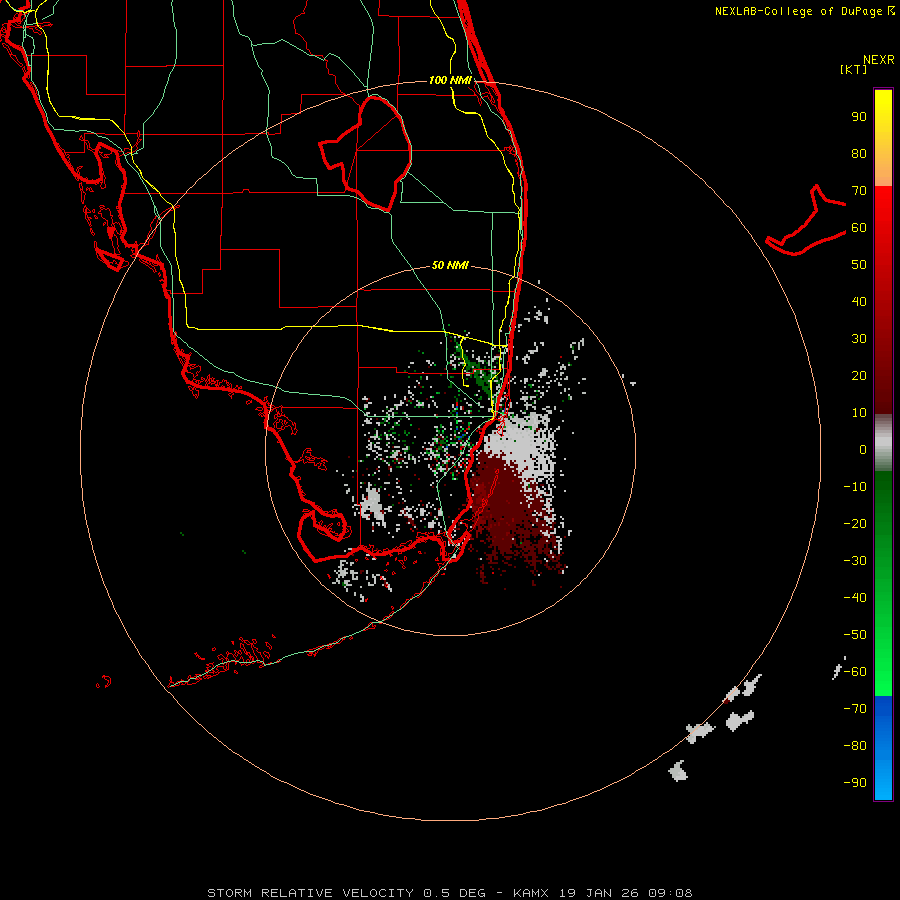Image resolution: width=900 pixels, height=900 pixels.
Task: Click the 100 NMI range ring label
Action: tap(450, 80)
